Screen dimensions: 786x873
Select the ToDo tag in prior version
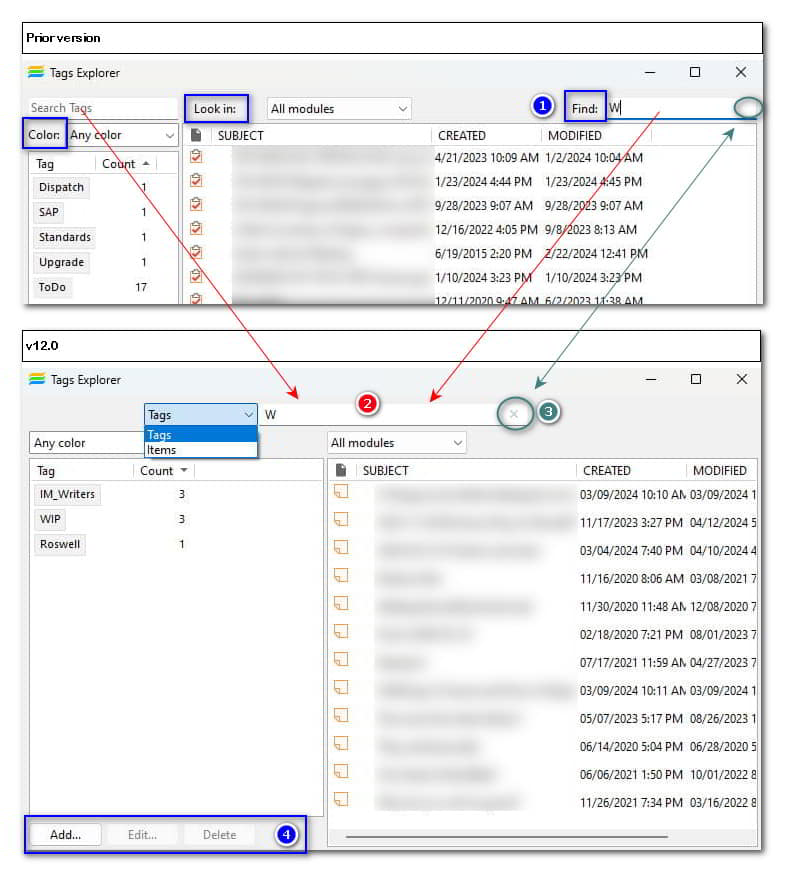[x=52, y=287]
